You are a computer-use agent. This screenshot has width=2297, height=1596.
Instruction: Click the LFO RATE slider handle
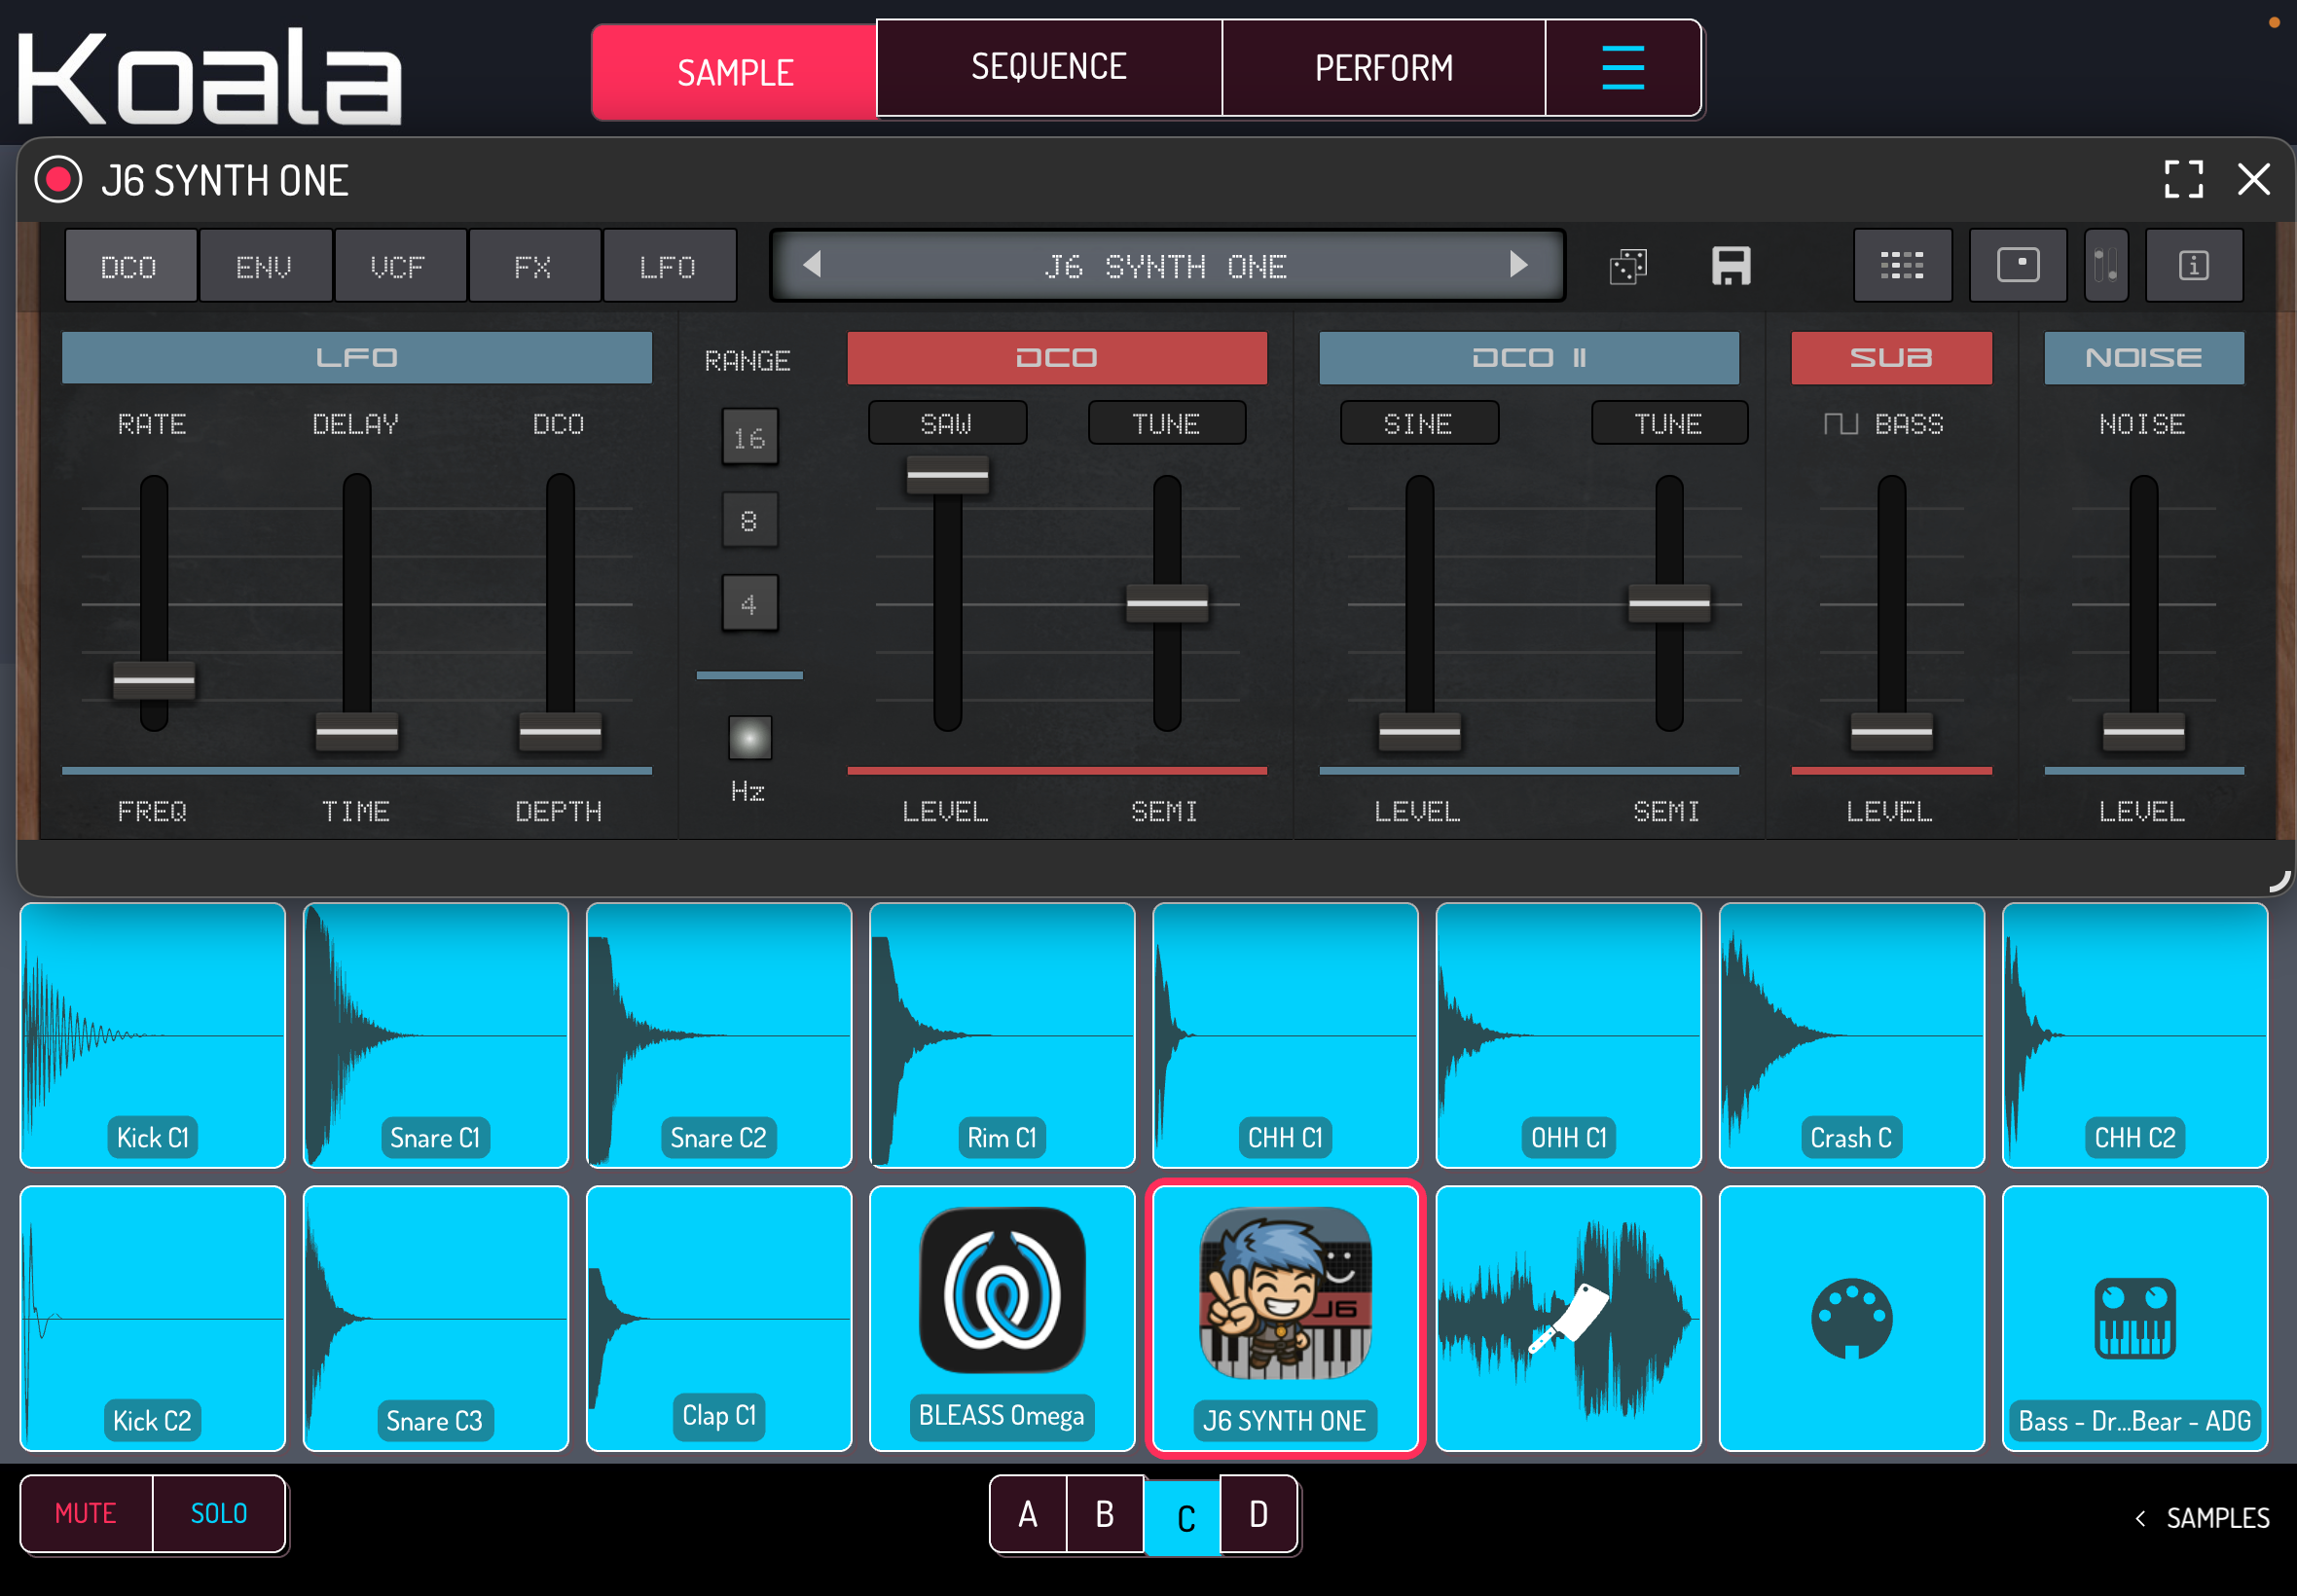[x=153, y=681]
